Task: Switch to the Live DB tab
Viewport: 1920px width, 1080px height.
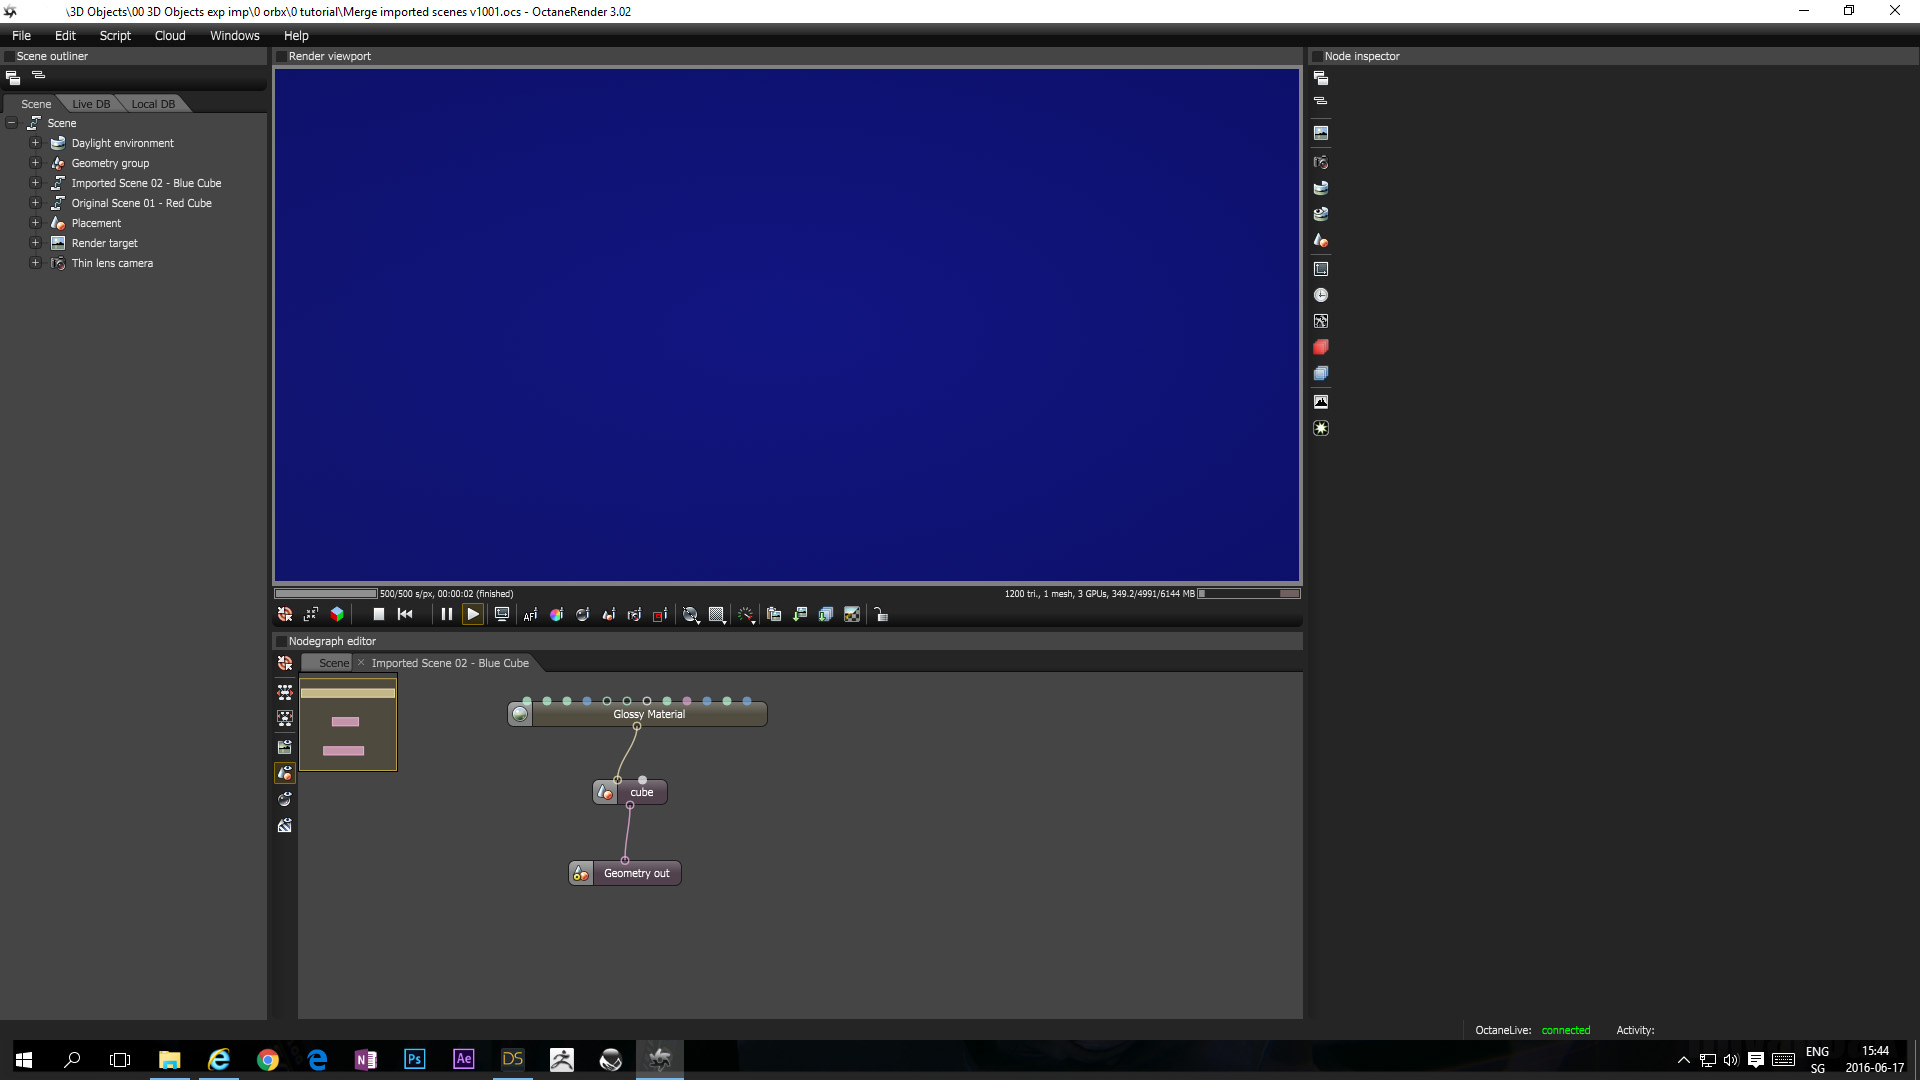Action: point(91,104)
